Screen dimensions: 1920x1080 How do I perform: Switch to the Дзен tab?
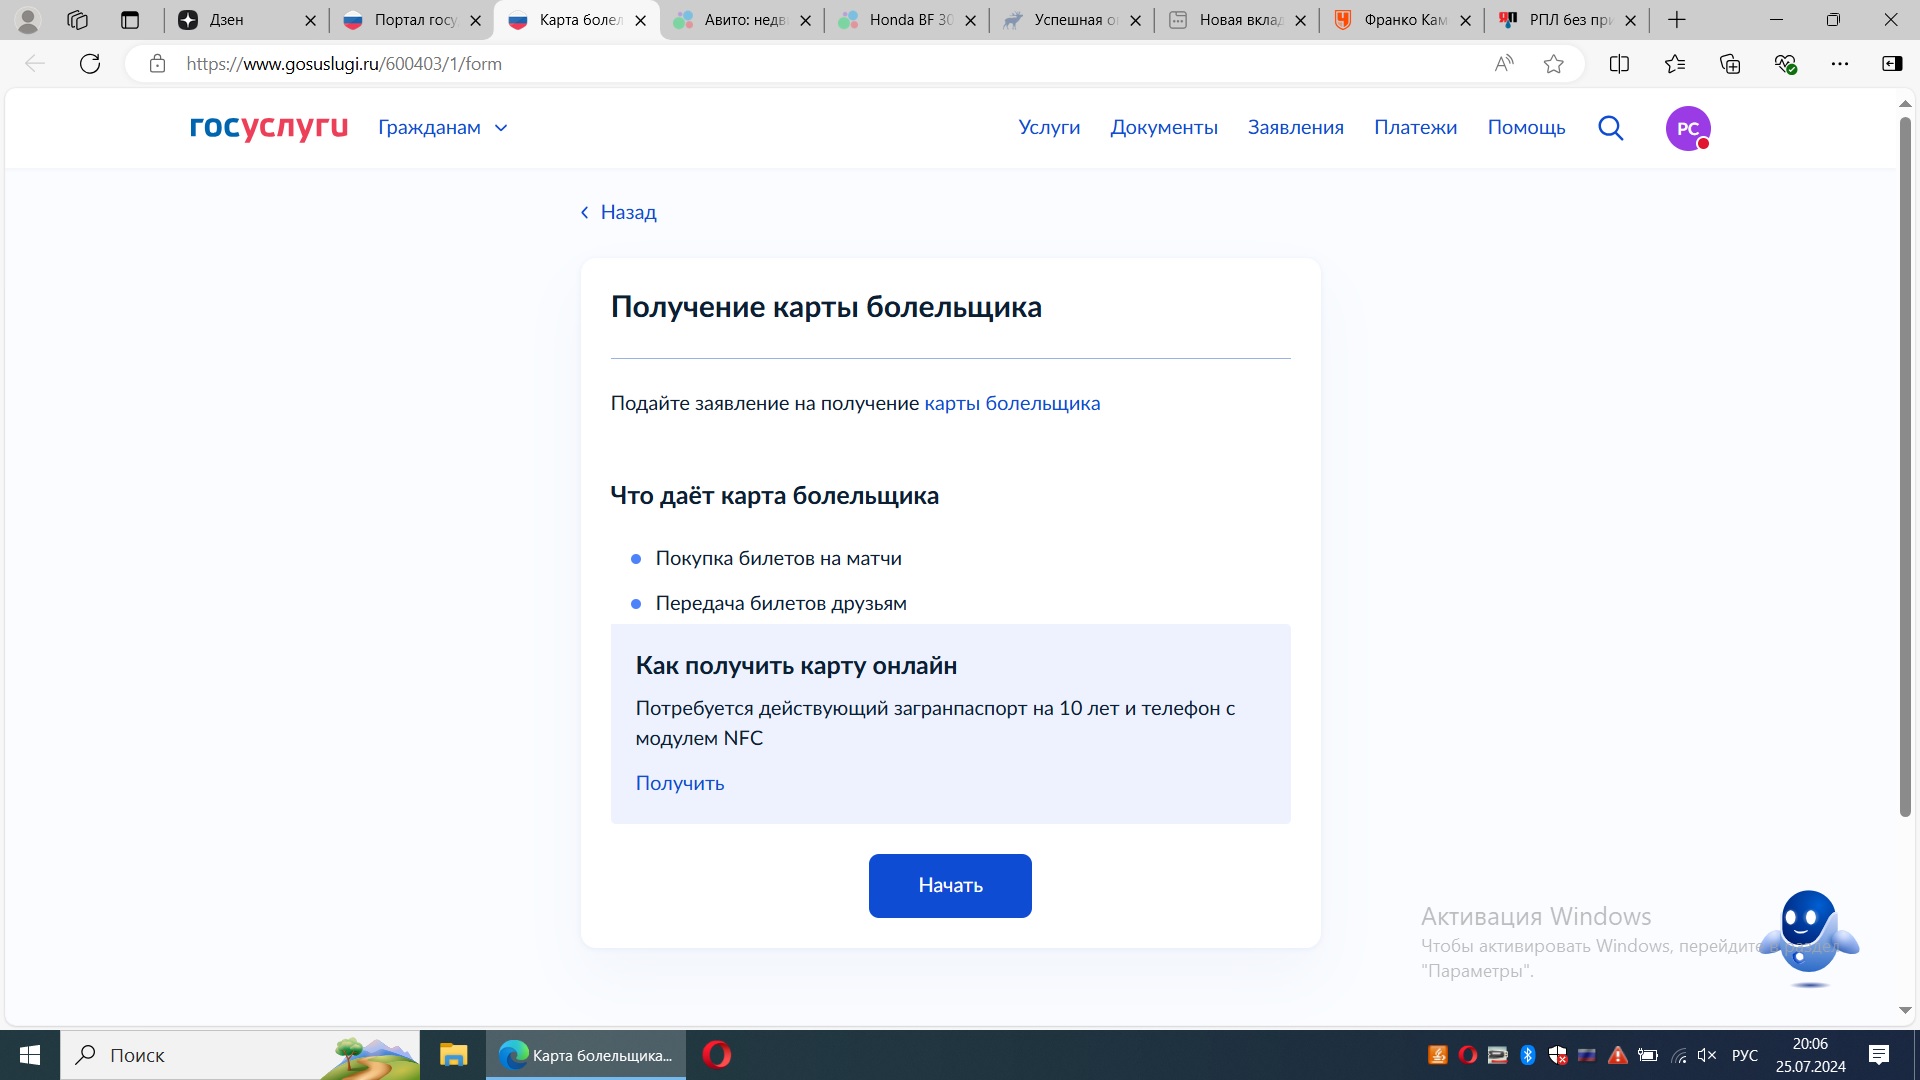[245, 20]
